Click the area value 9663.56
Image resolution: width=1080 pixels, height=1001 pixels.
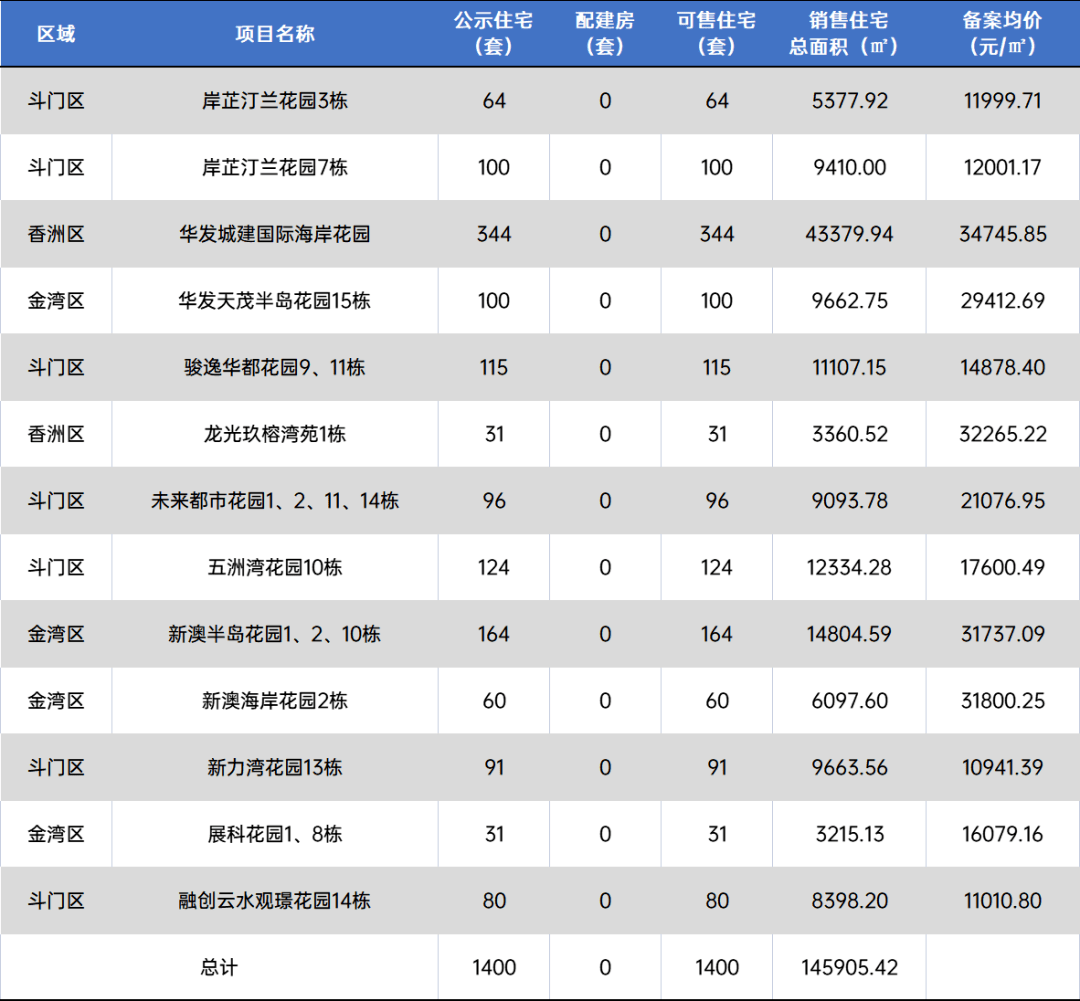pos(849,767)
